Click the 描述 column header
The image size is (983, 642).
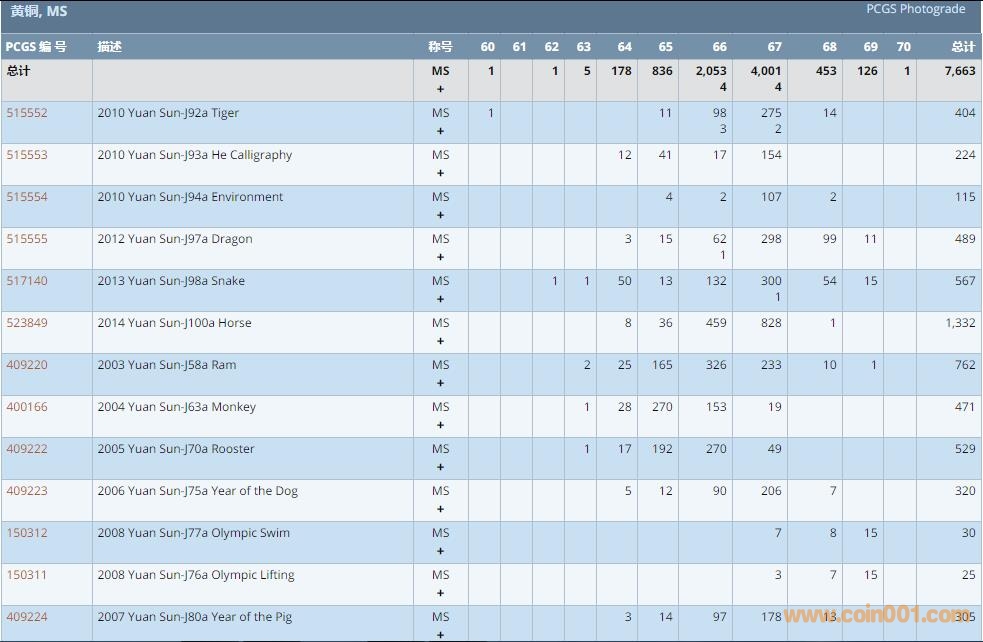109,47
